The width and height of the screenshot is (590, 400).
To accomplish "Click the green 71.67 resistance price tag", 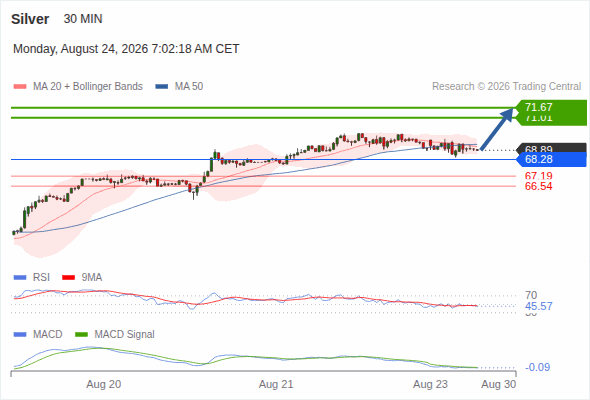I will 551,108.
